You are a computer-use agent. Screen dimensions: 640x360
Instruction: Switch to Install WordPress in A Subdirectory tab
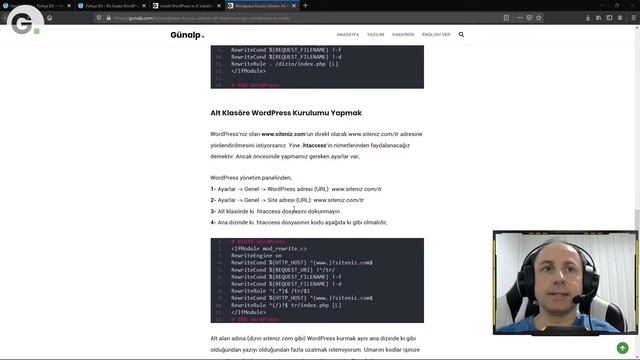coord(187,6)
